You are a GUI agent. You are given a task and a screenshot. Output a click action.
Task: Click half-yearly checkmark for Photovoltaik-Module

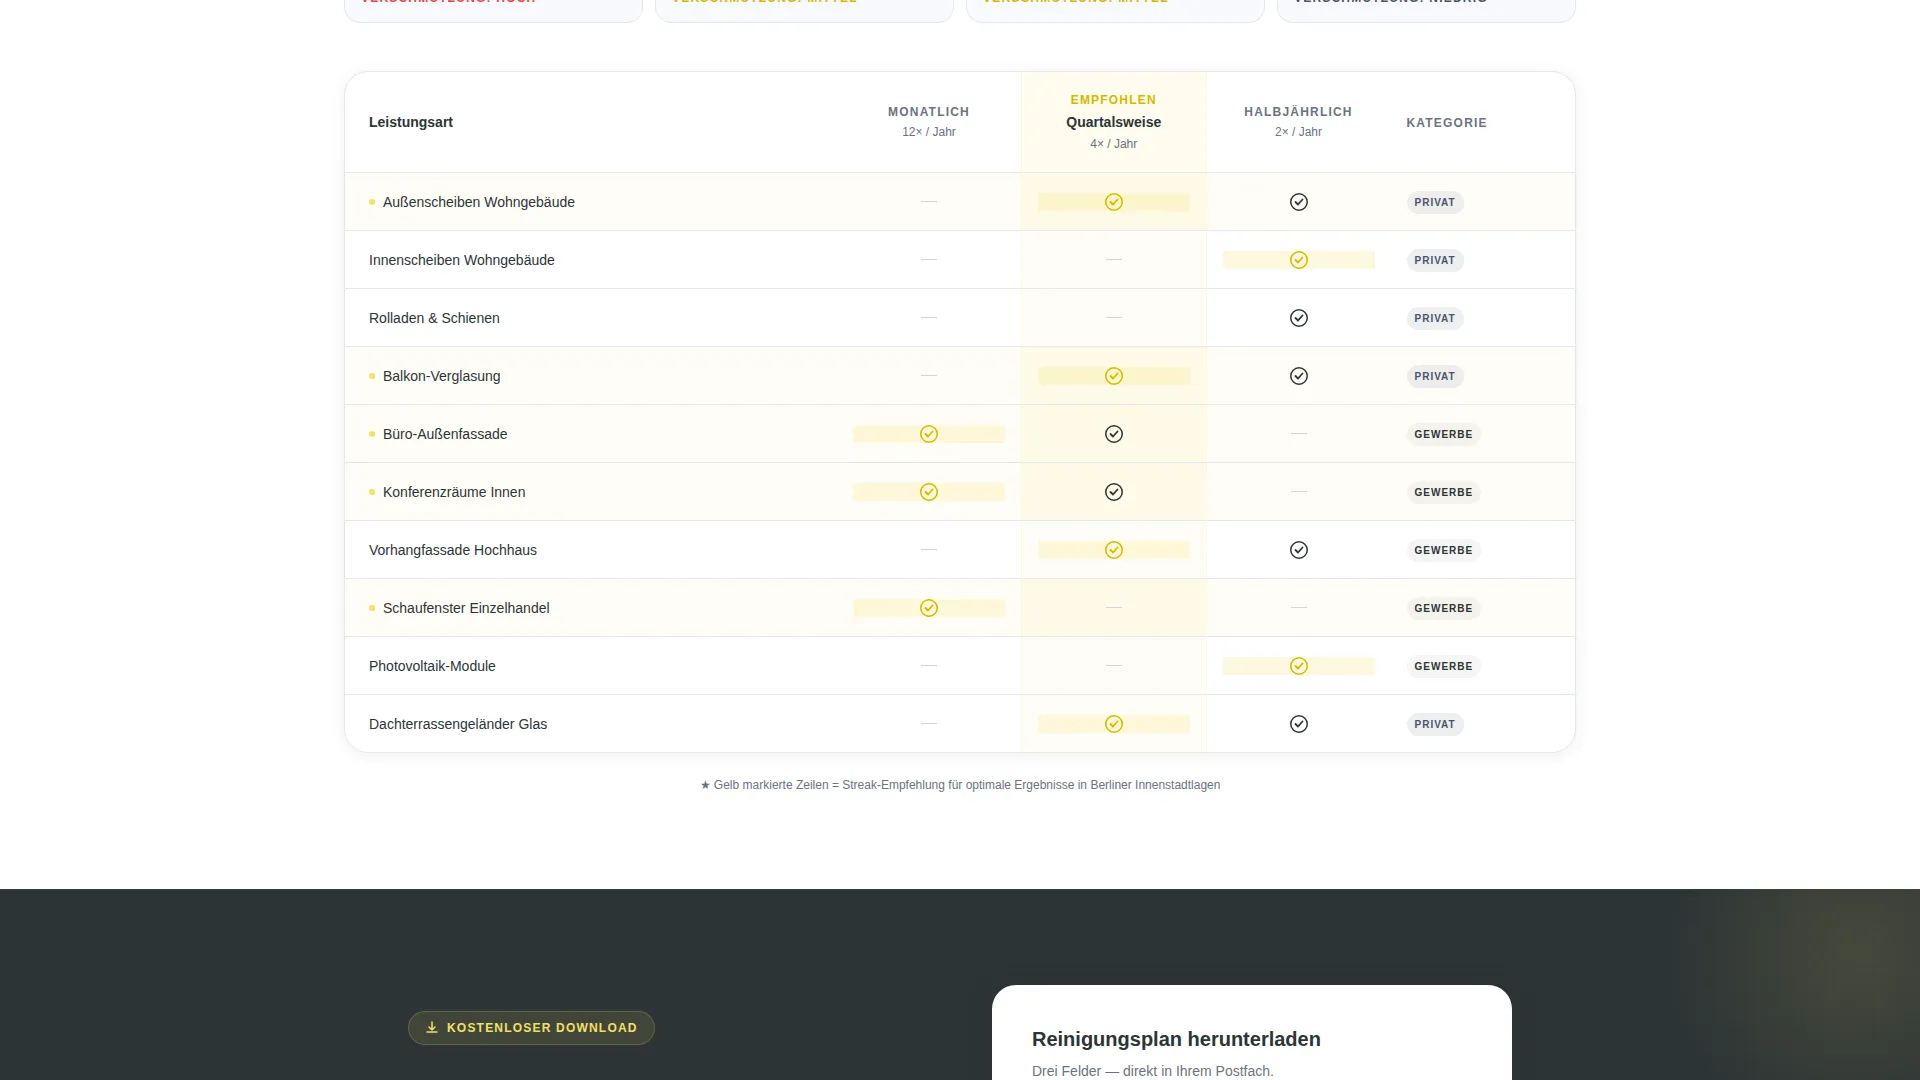[x=1298, y=666]
